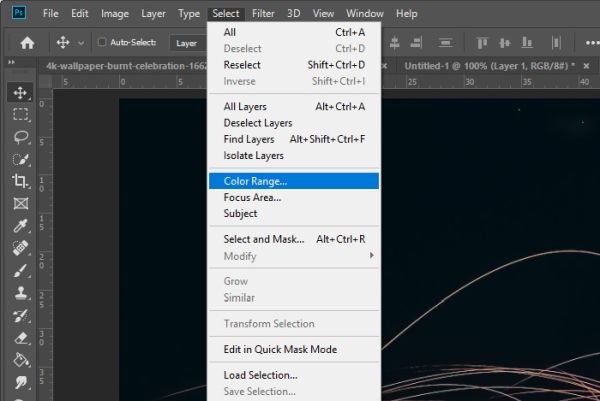Open the three-dots more options
The image size is (600, 401).
tap(592, 43)
